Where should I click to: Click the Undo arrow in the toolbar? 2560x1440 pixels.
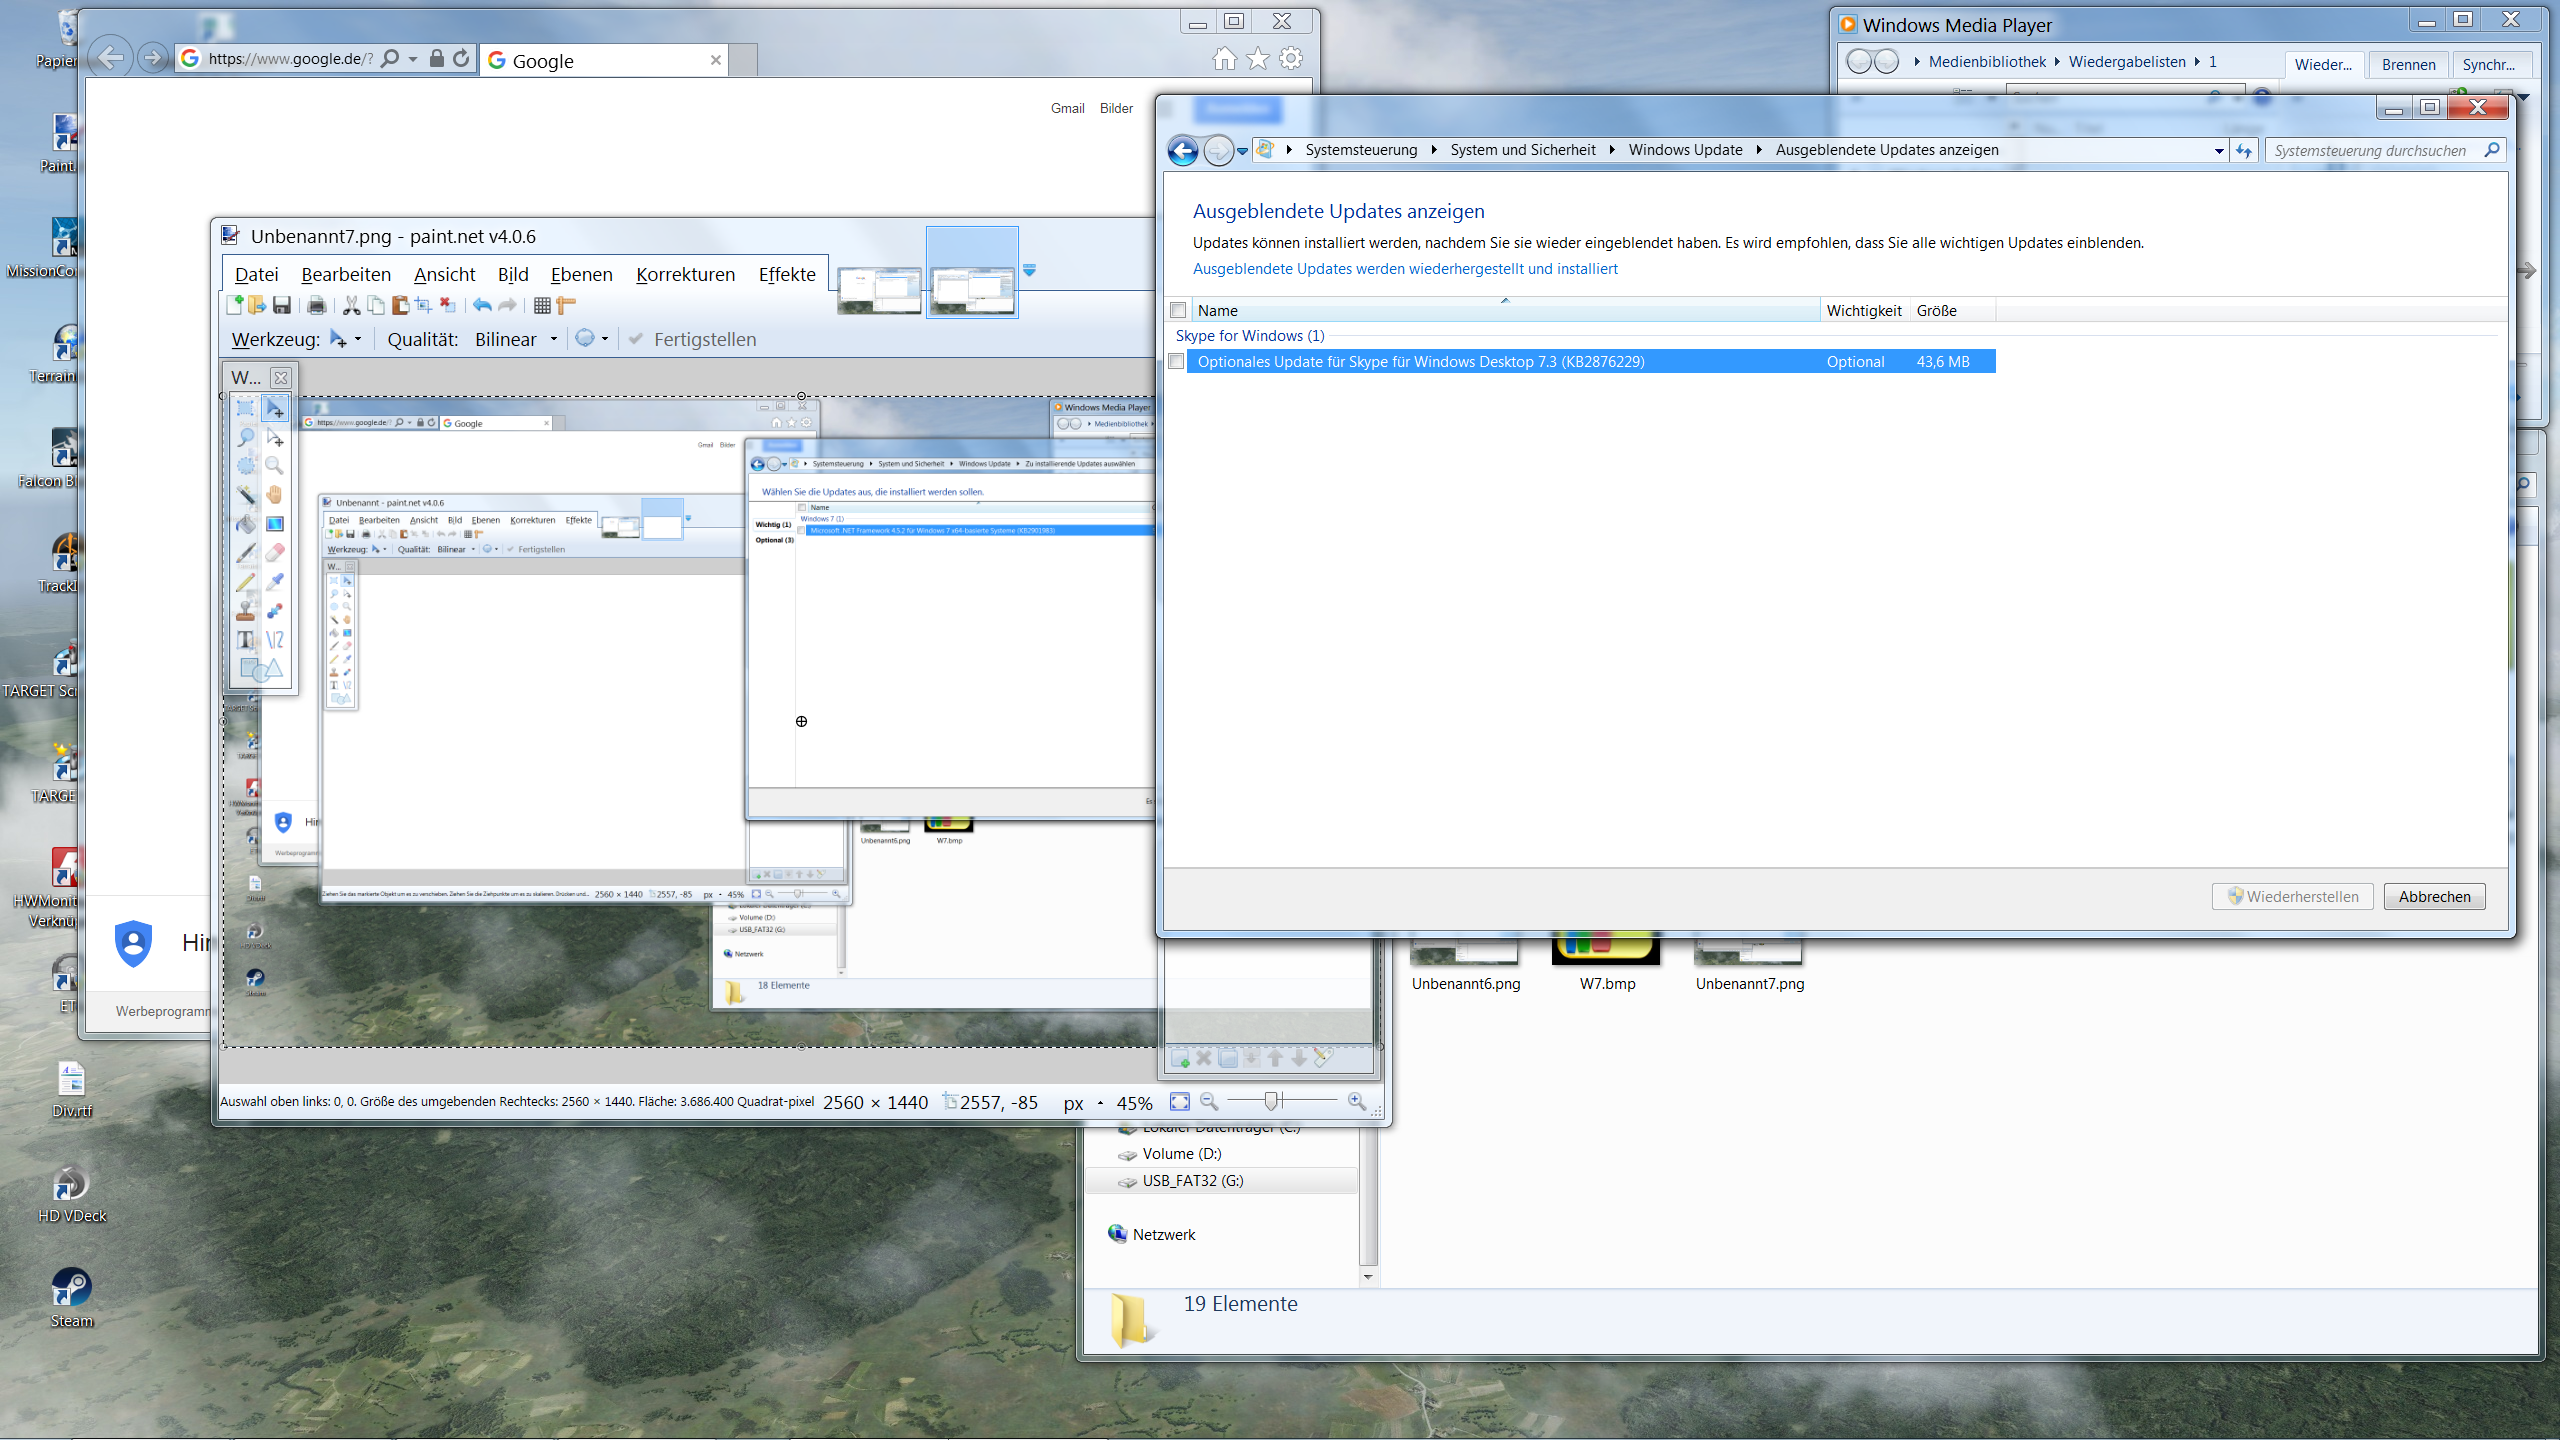[481, 305]
